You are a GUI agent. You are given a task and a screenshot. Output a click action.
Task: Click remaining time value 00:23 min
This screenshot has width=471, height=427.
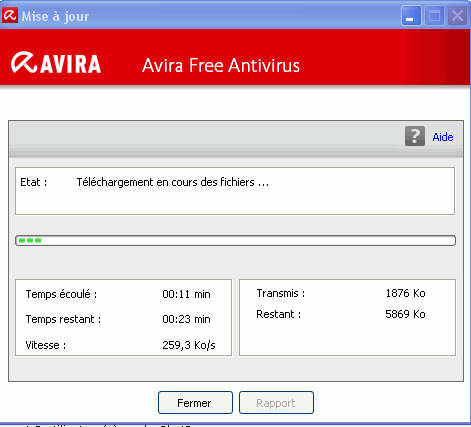point(186,319)
